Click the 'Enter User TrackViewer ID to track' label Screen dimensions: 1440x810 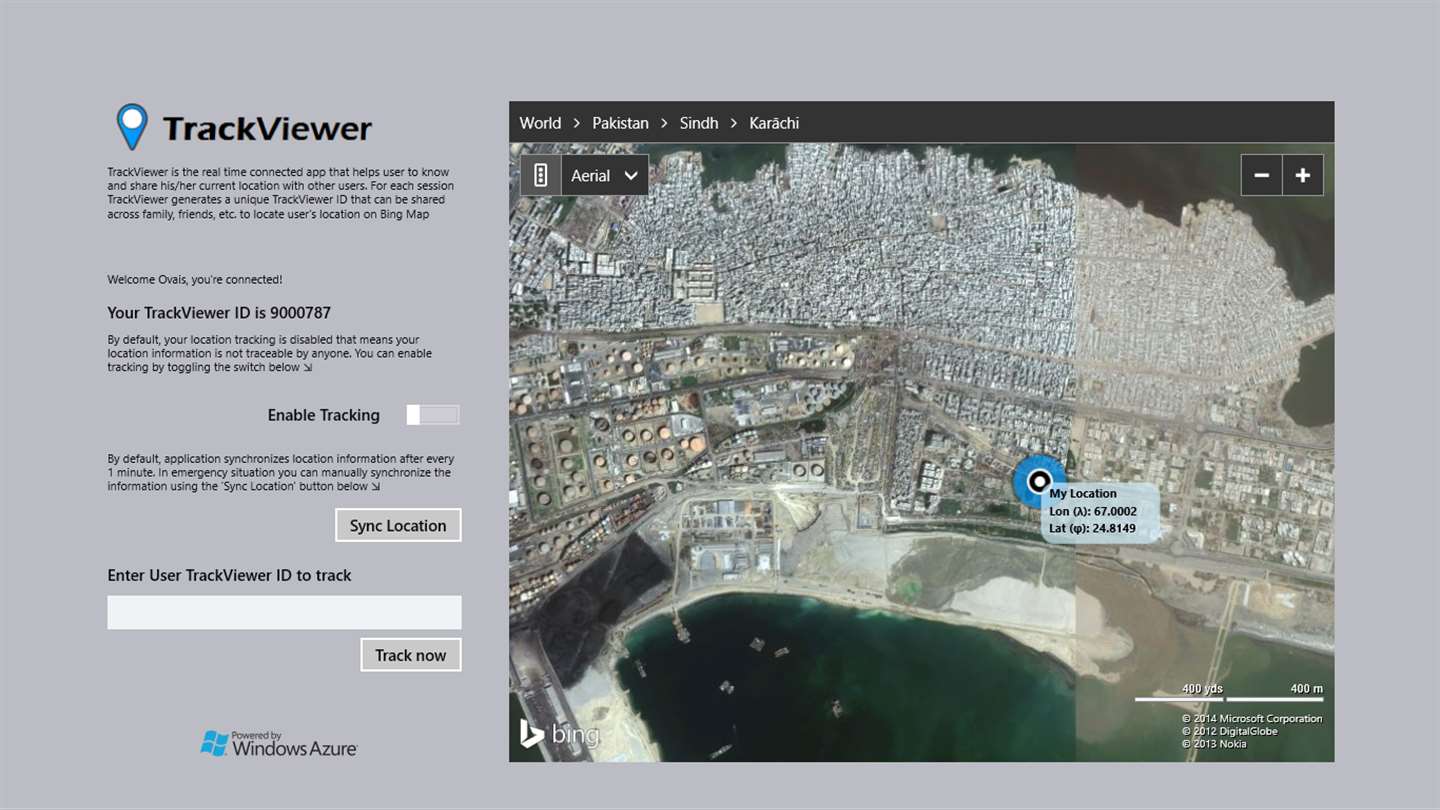click(x=230, y=575)
